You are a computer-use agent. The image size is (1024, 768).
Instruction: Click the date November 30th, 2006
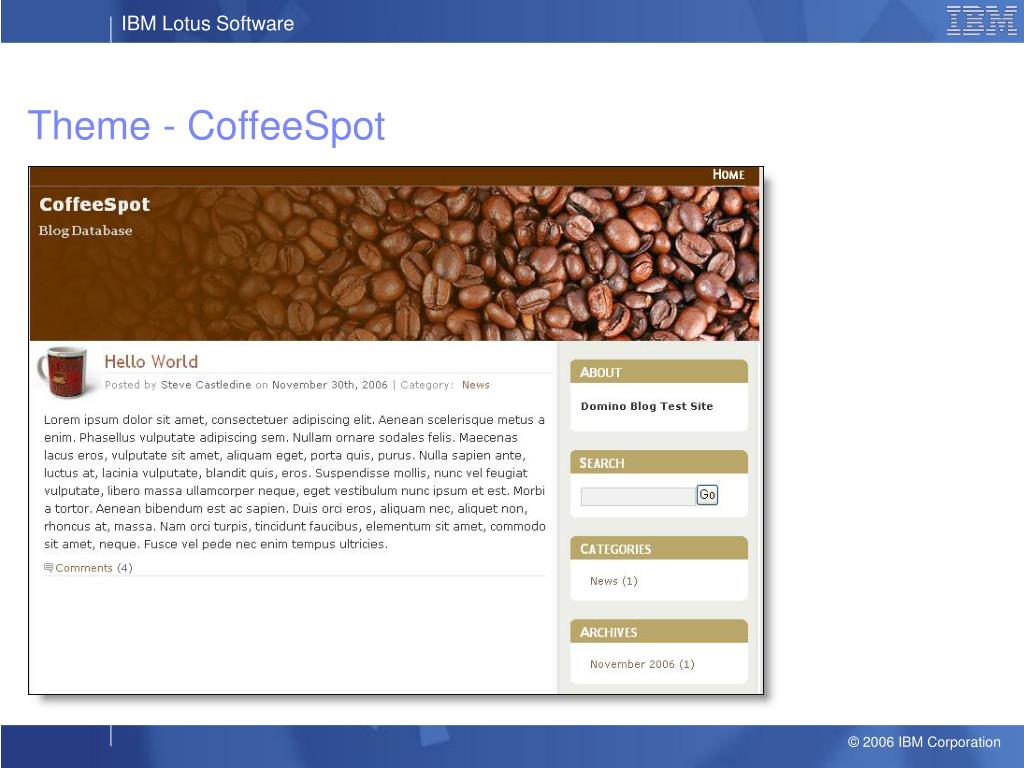pos(330,385)
